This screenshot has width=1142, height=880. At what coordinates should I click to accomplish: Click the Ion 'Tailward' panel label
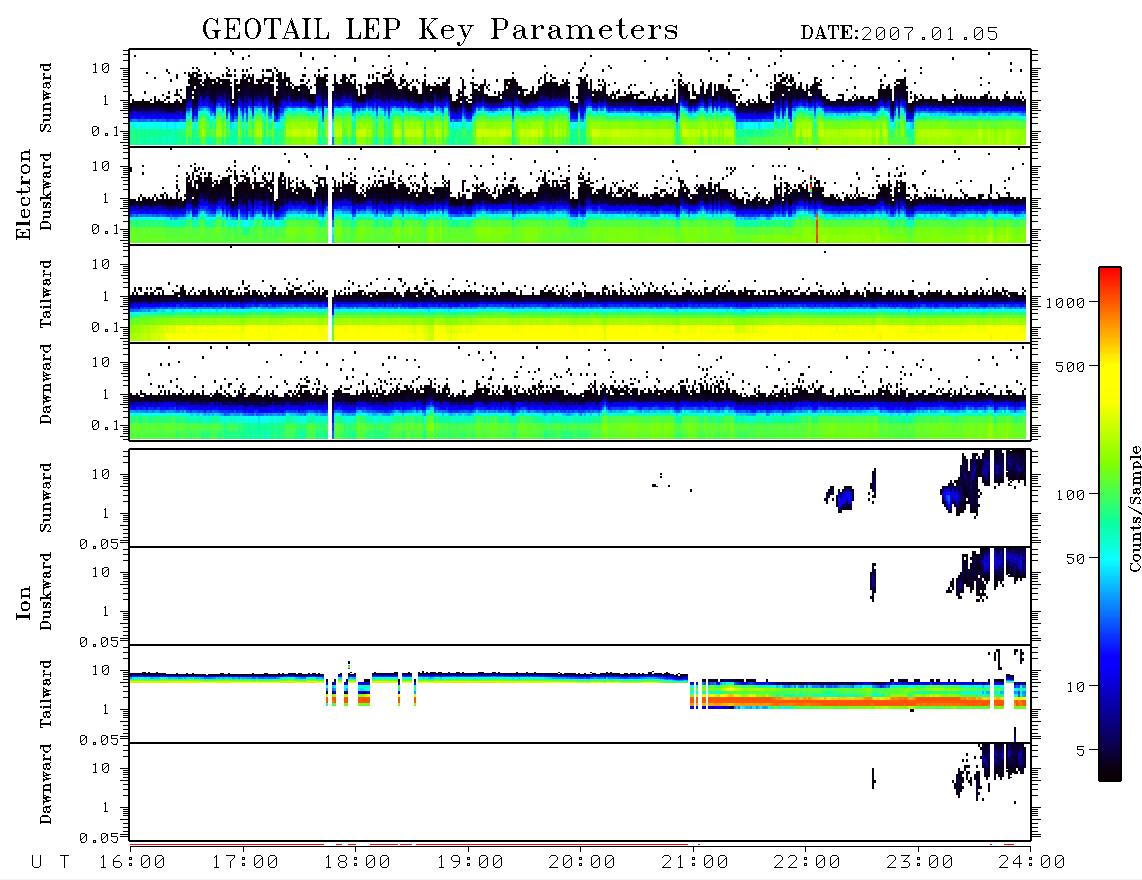[46, 694]
